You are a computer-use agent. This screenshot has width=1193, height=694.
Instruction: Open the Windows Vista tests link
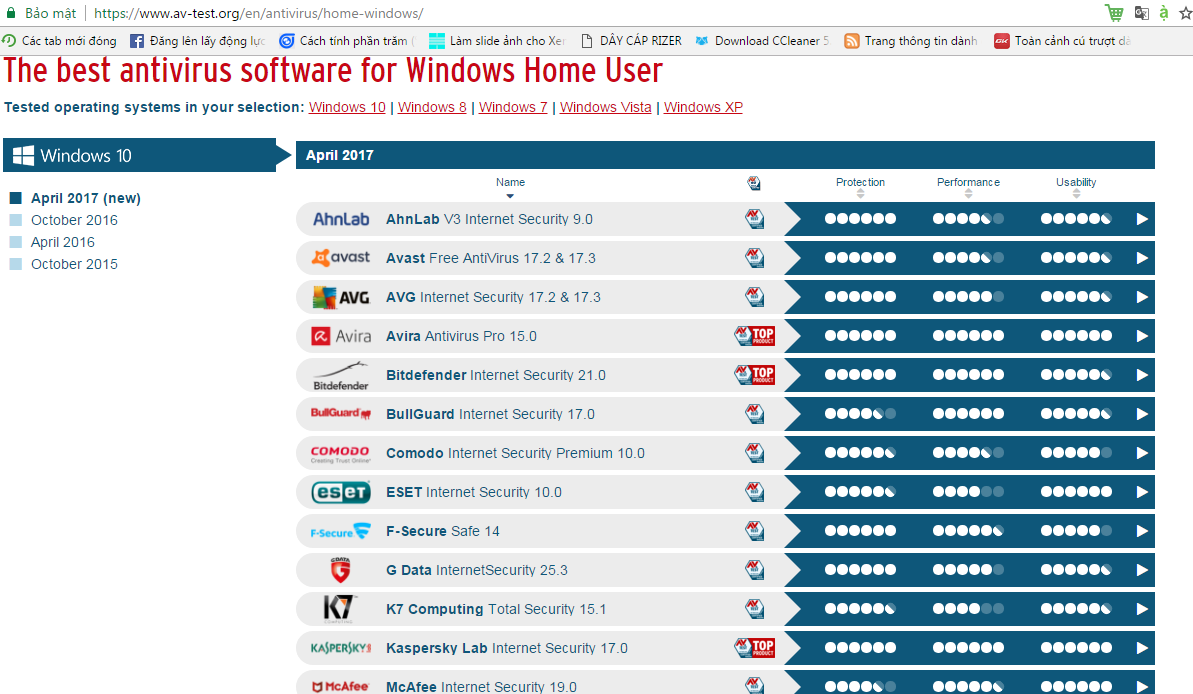tap(606, 107)
